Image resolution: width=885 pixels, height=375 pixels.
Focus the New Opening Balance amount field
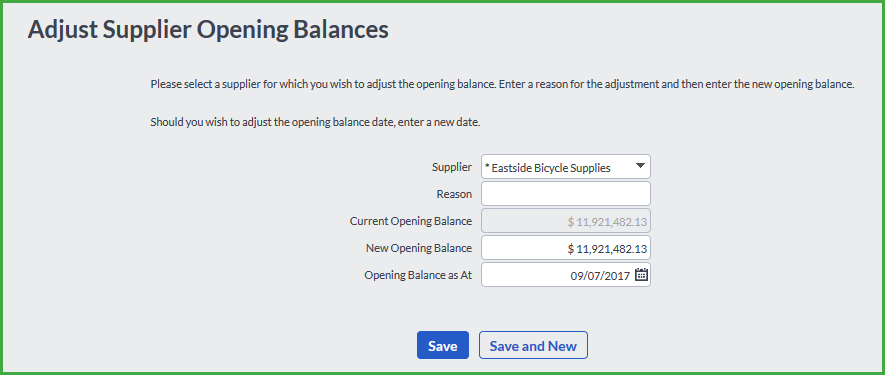coord(566,248)
